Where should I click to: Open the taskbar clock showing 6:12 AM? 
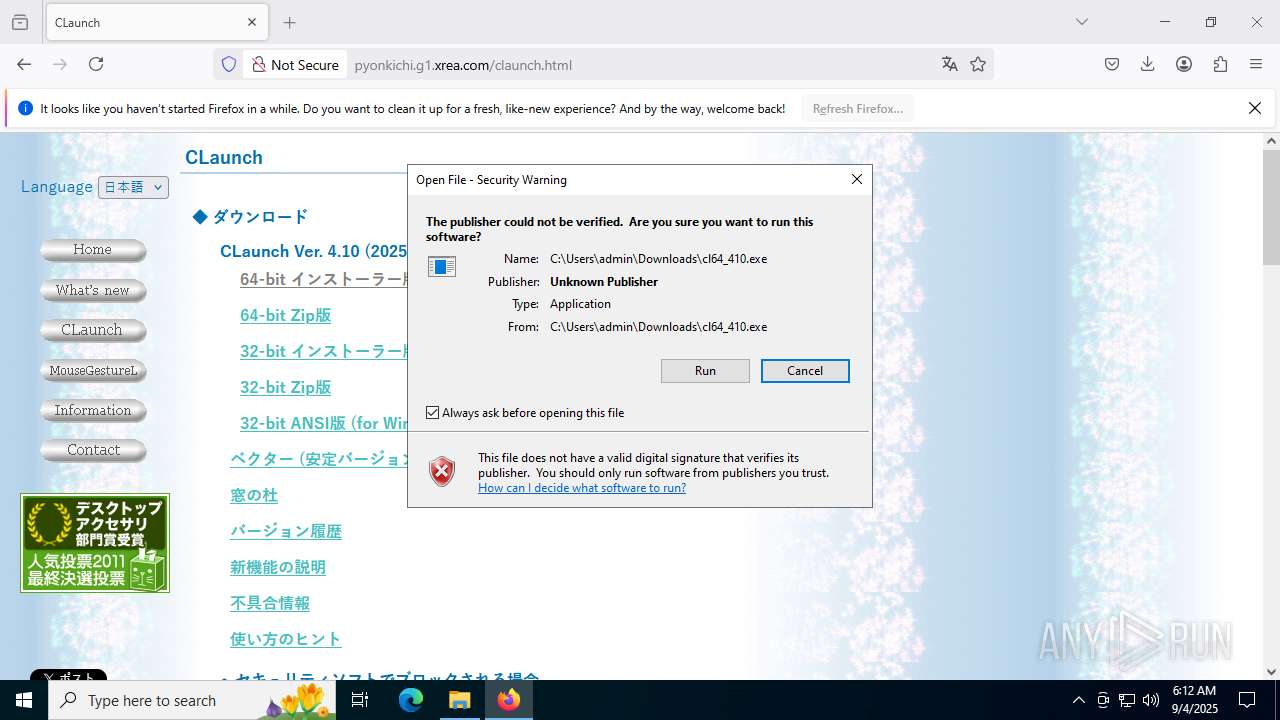[x=1194, y=700]
